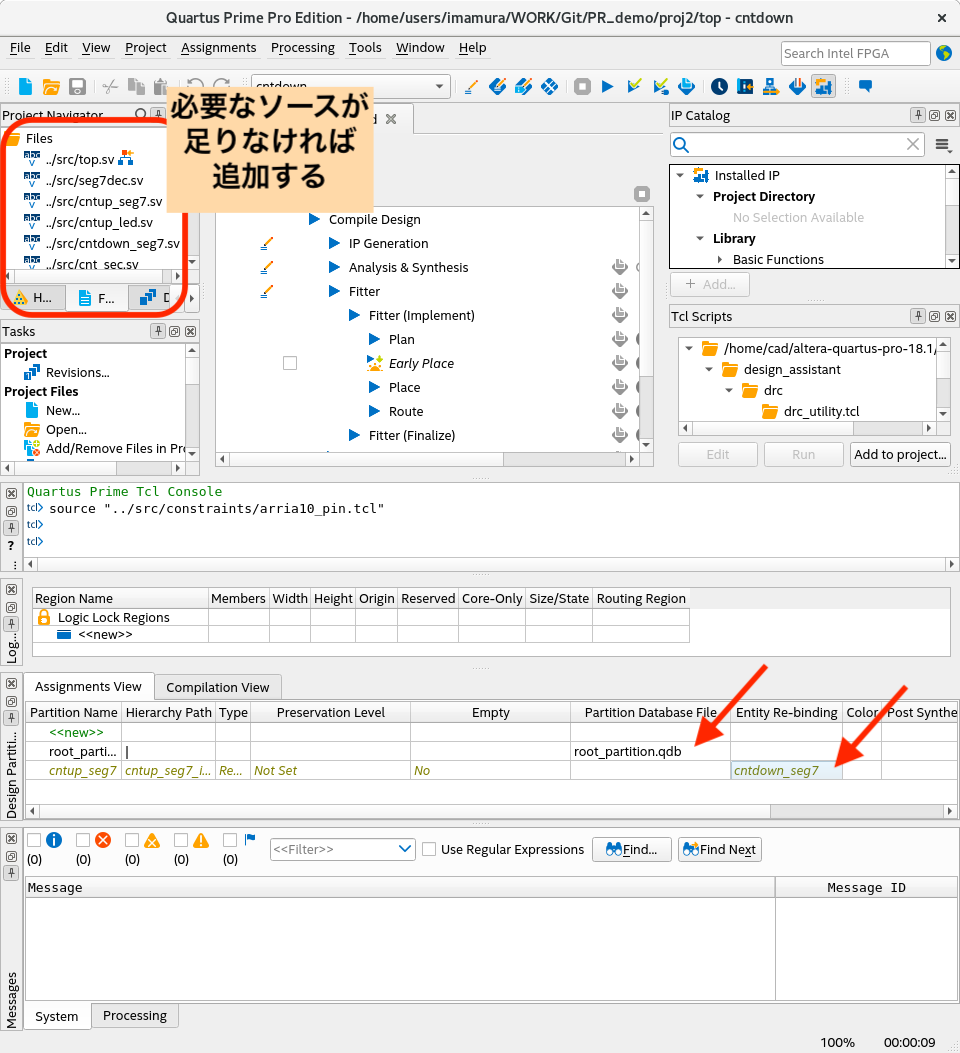Screen dimensions: 960x1053
Task: Click the stop square icon above task list
Action: (642, 194)
